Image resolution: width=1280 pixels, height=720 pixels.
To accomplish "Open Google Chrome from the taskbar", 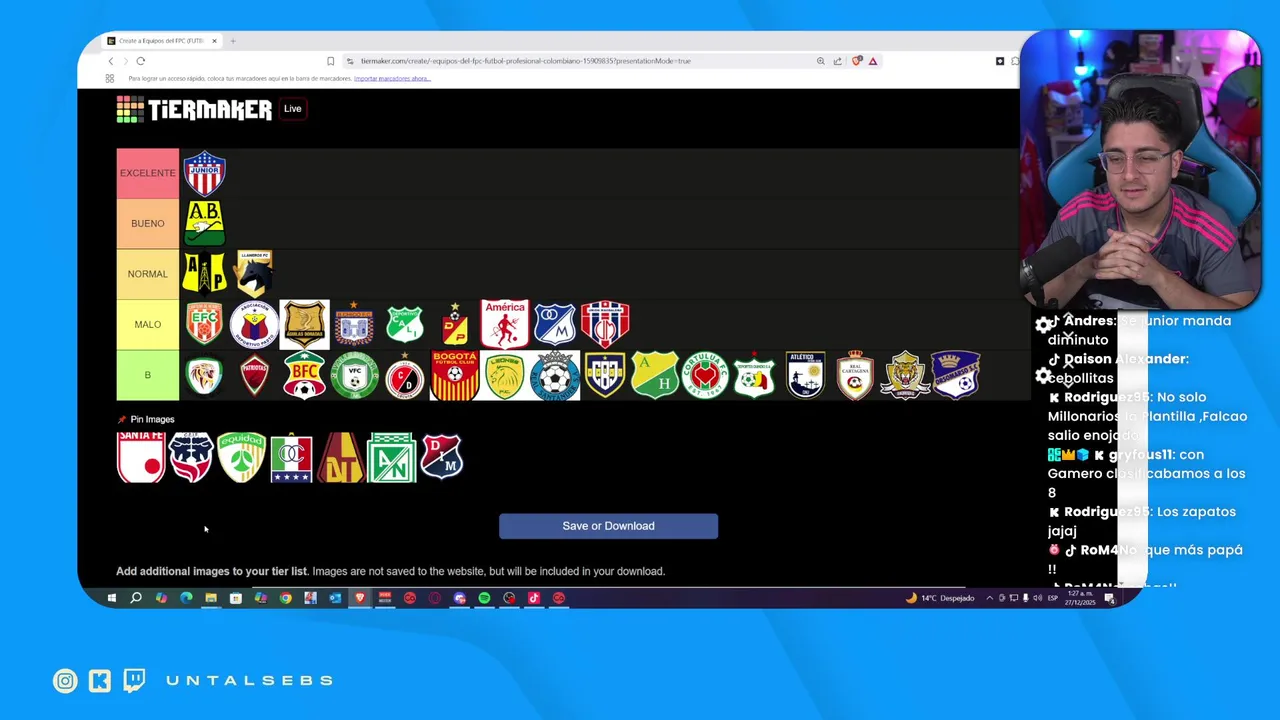I will point(285,598).
